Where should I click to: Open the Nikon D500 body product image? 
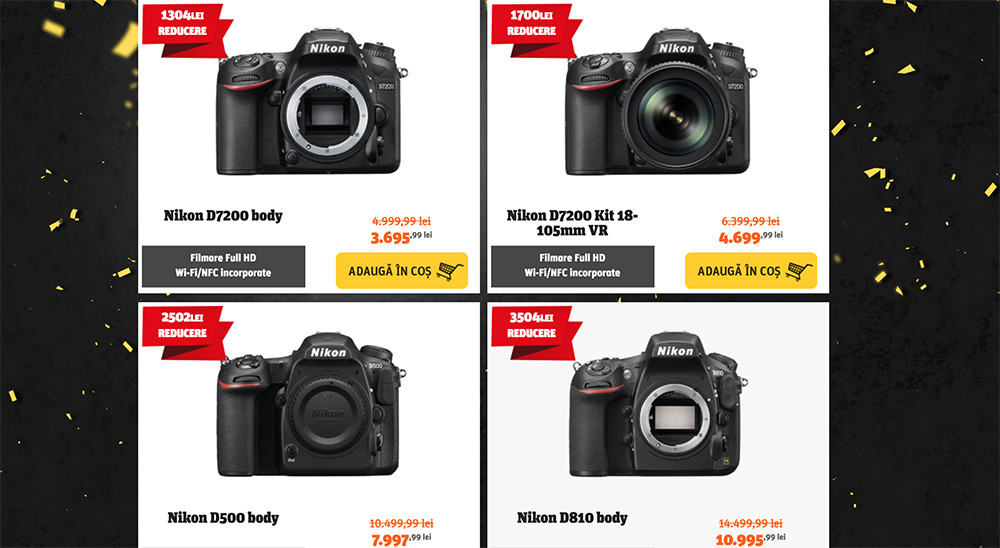[x=310, y=404]
